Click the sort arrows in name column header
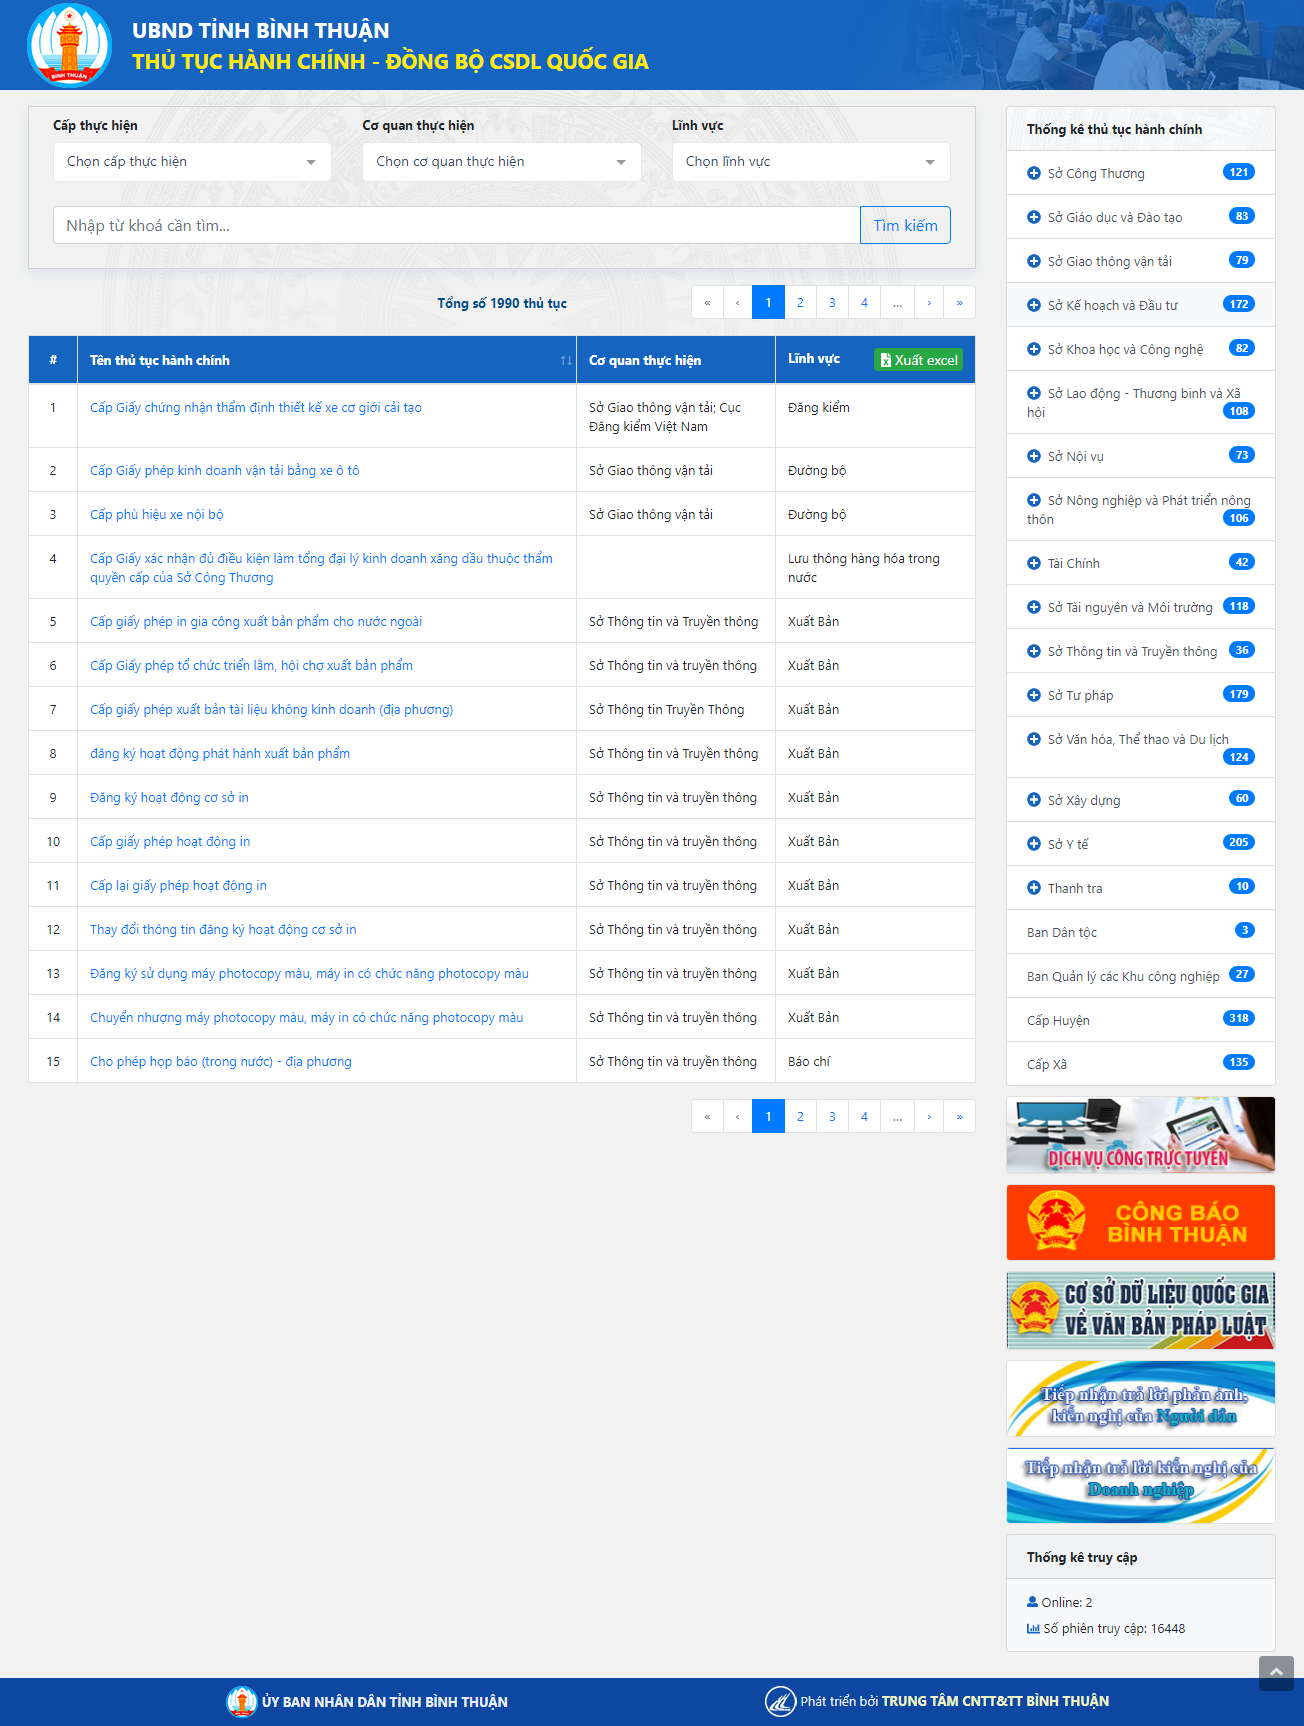This screenshot has height=1726, width=1304. tap(566, 361)
